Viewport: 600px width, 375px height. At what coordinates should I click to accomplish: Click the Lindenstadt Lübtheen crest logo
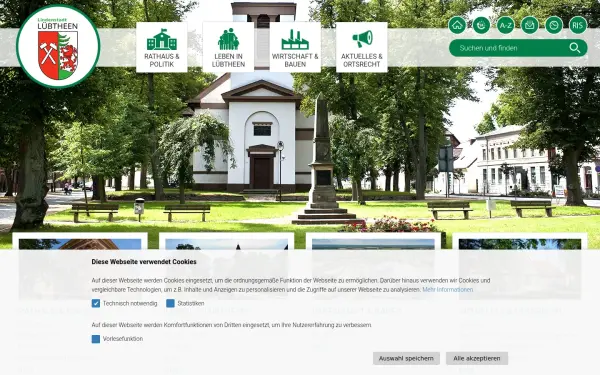click(x=58, y=46)
